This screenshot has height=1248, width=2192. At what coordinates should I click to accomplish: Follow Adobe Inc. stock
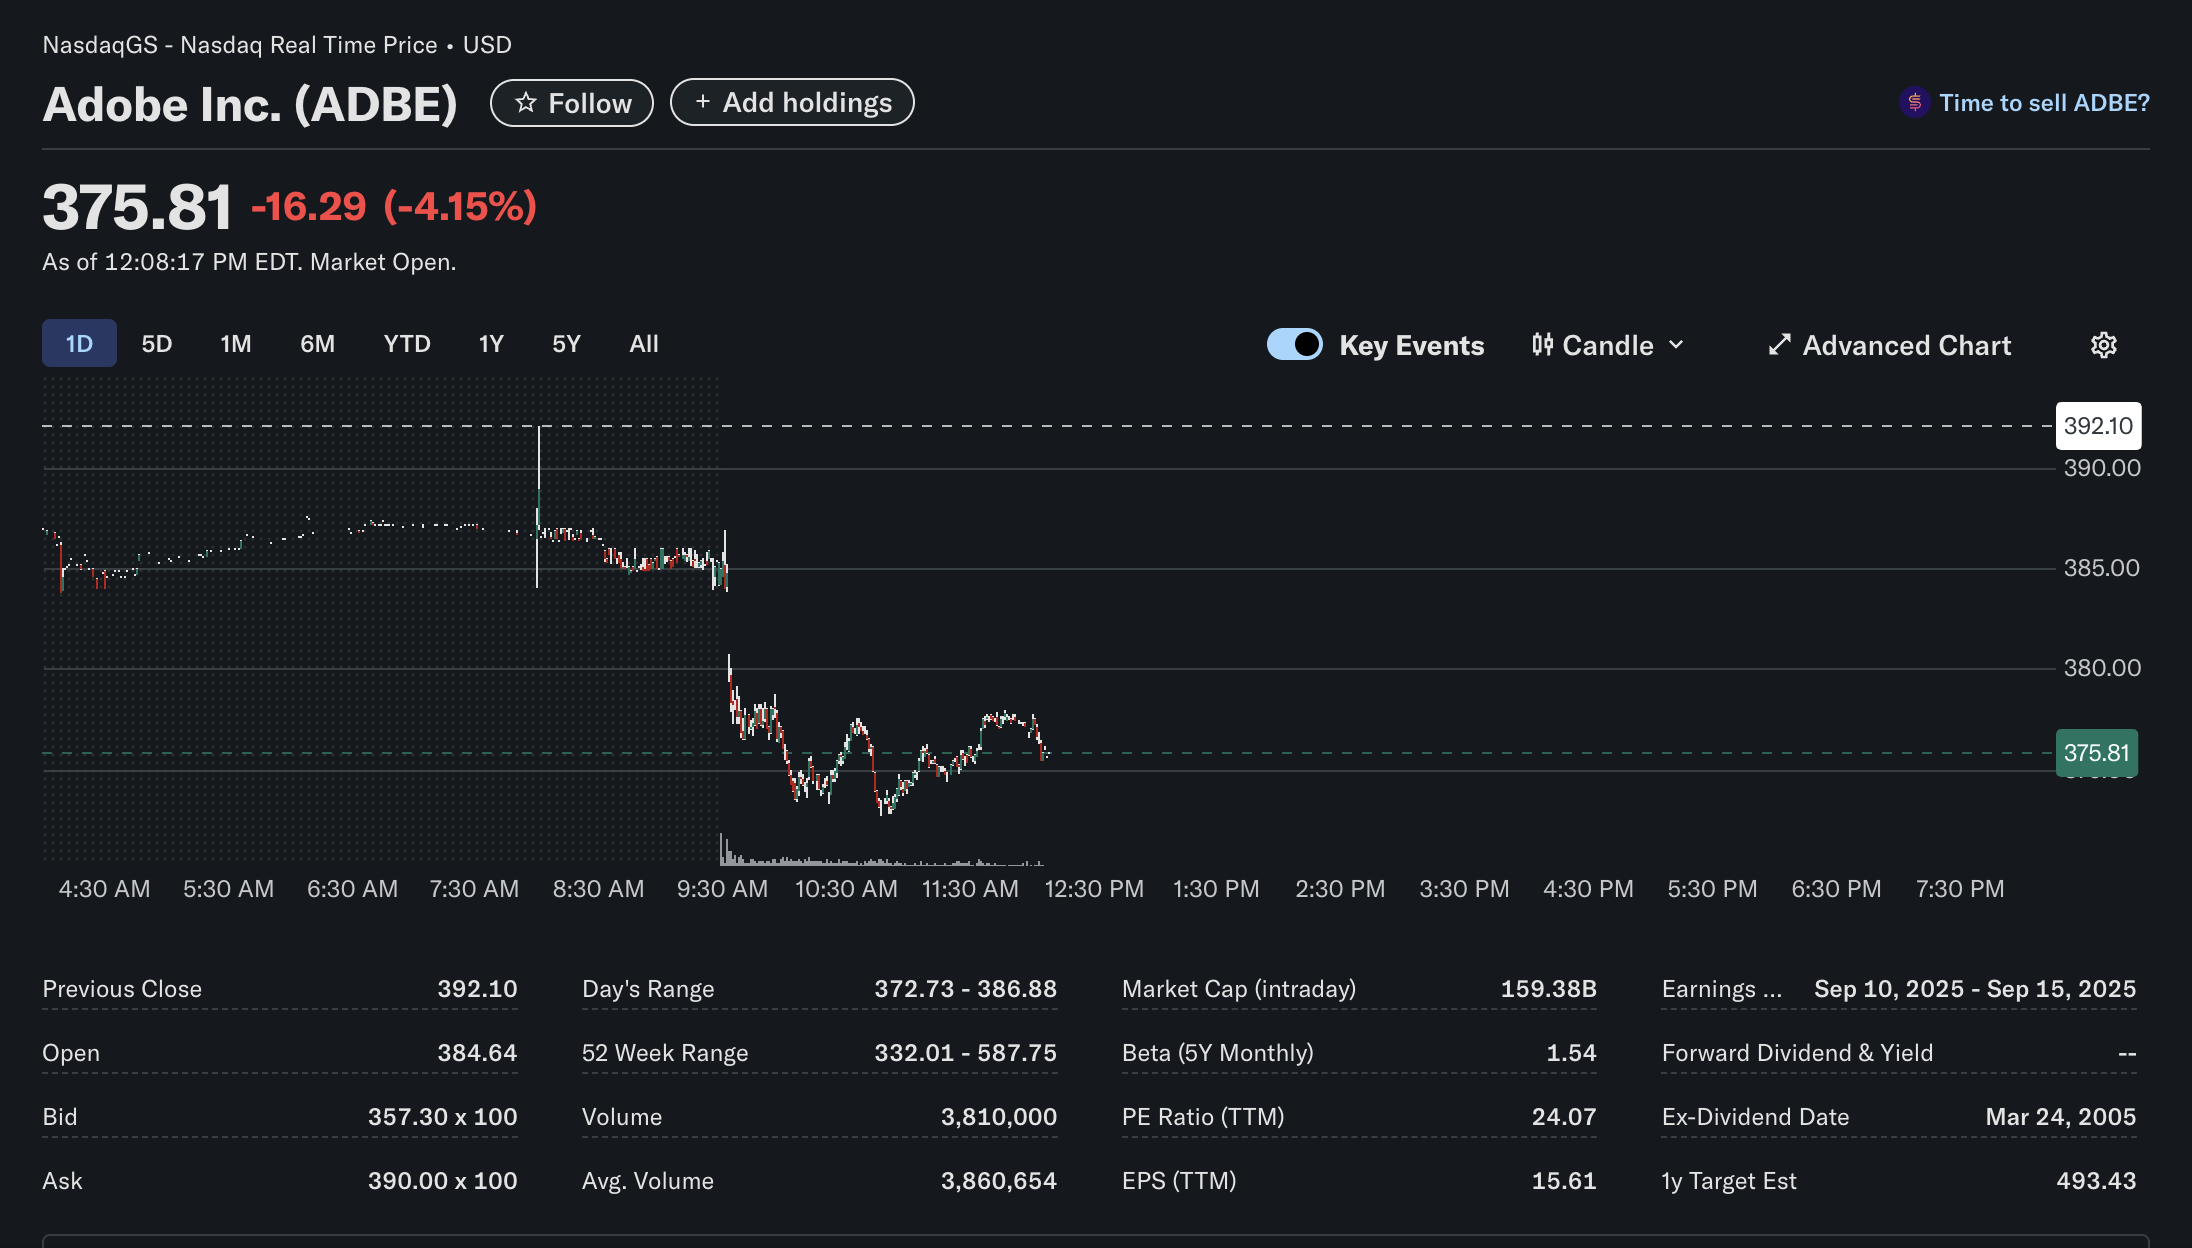point(572,103)
